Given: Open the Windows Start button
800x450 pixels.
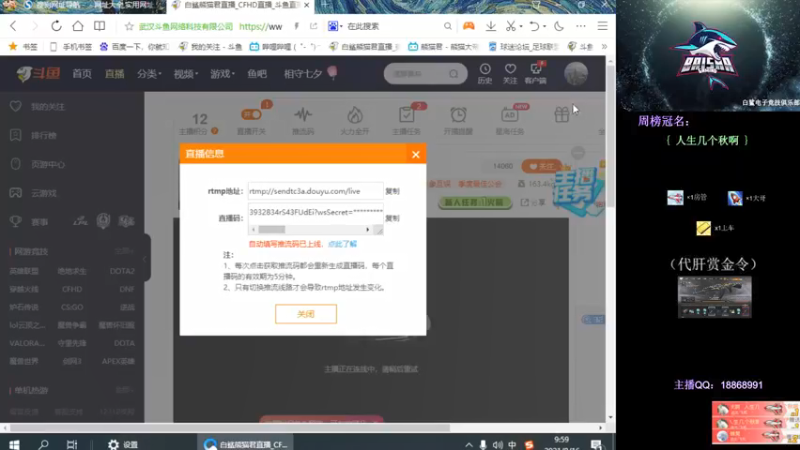Looking at the screenshot, I should [14, 444].
